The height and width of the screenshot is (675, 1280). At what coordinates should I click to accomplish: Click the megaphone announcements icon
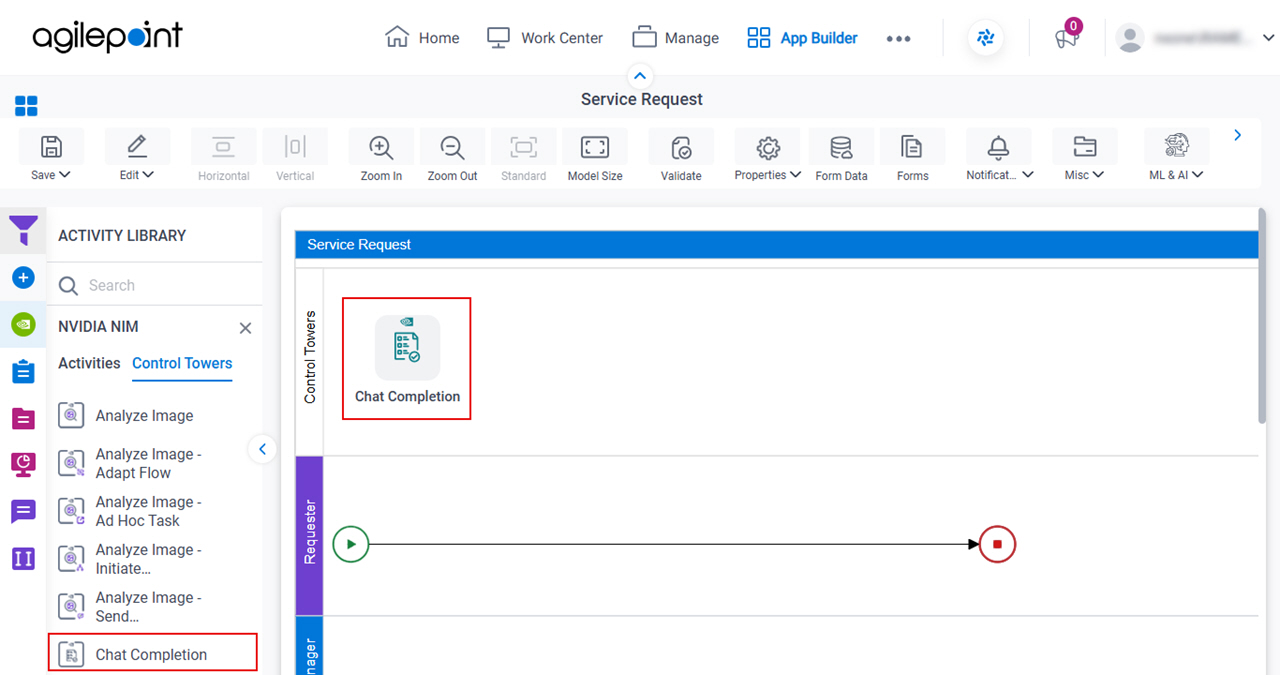pos(1066,39)
